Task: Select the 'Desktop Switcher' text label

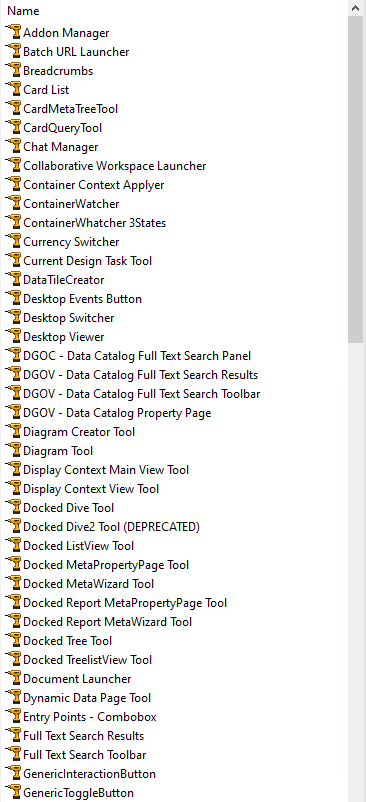Action: pos(69,318)
